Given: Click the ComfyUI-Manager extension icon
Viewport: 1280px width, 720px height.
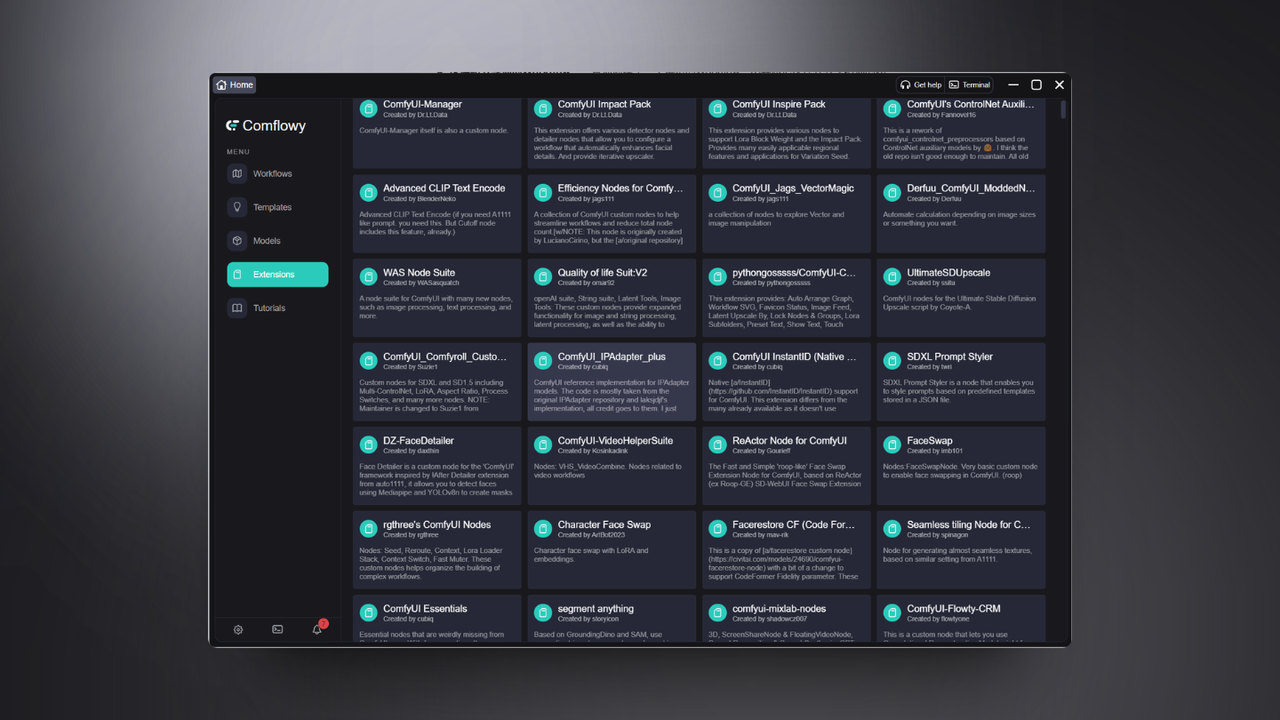Looking at the screenshot, I should click(368, 108).
